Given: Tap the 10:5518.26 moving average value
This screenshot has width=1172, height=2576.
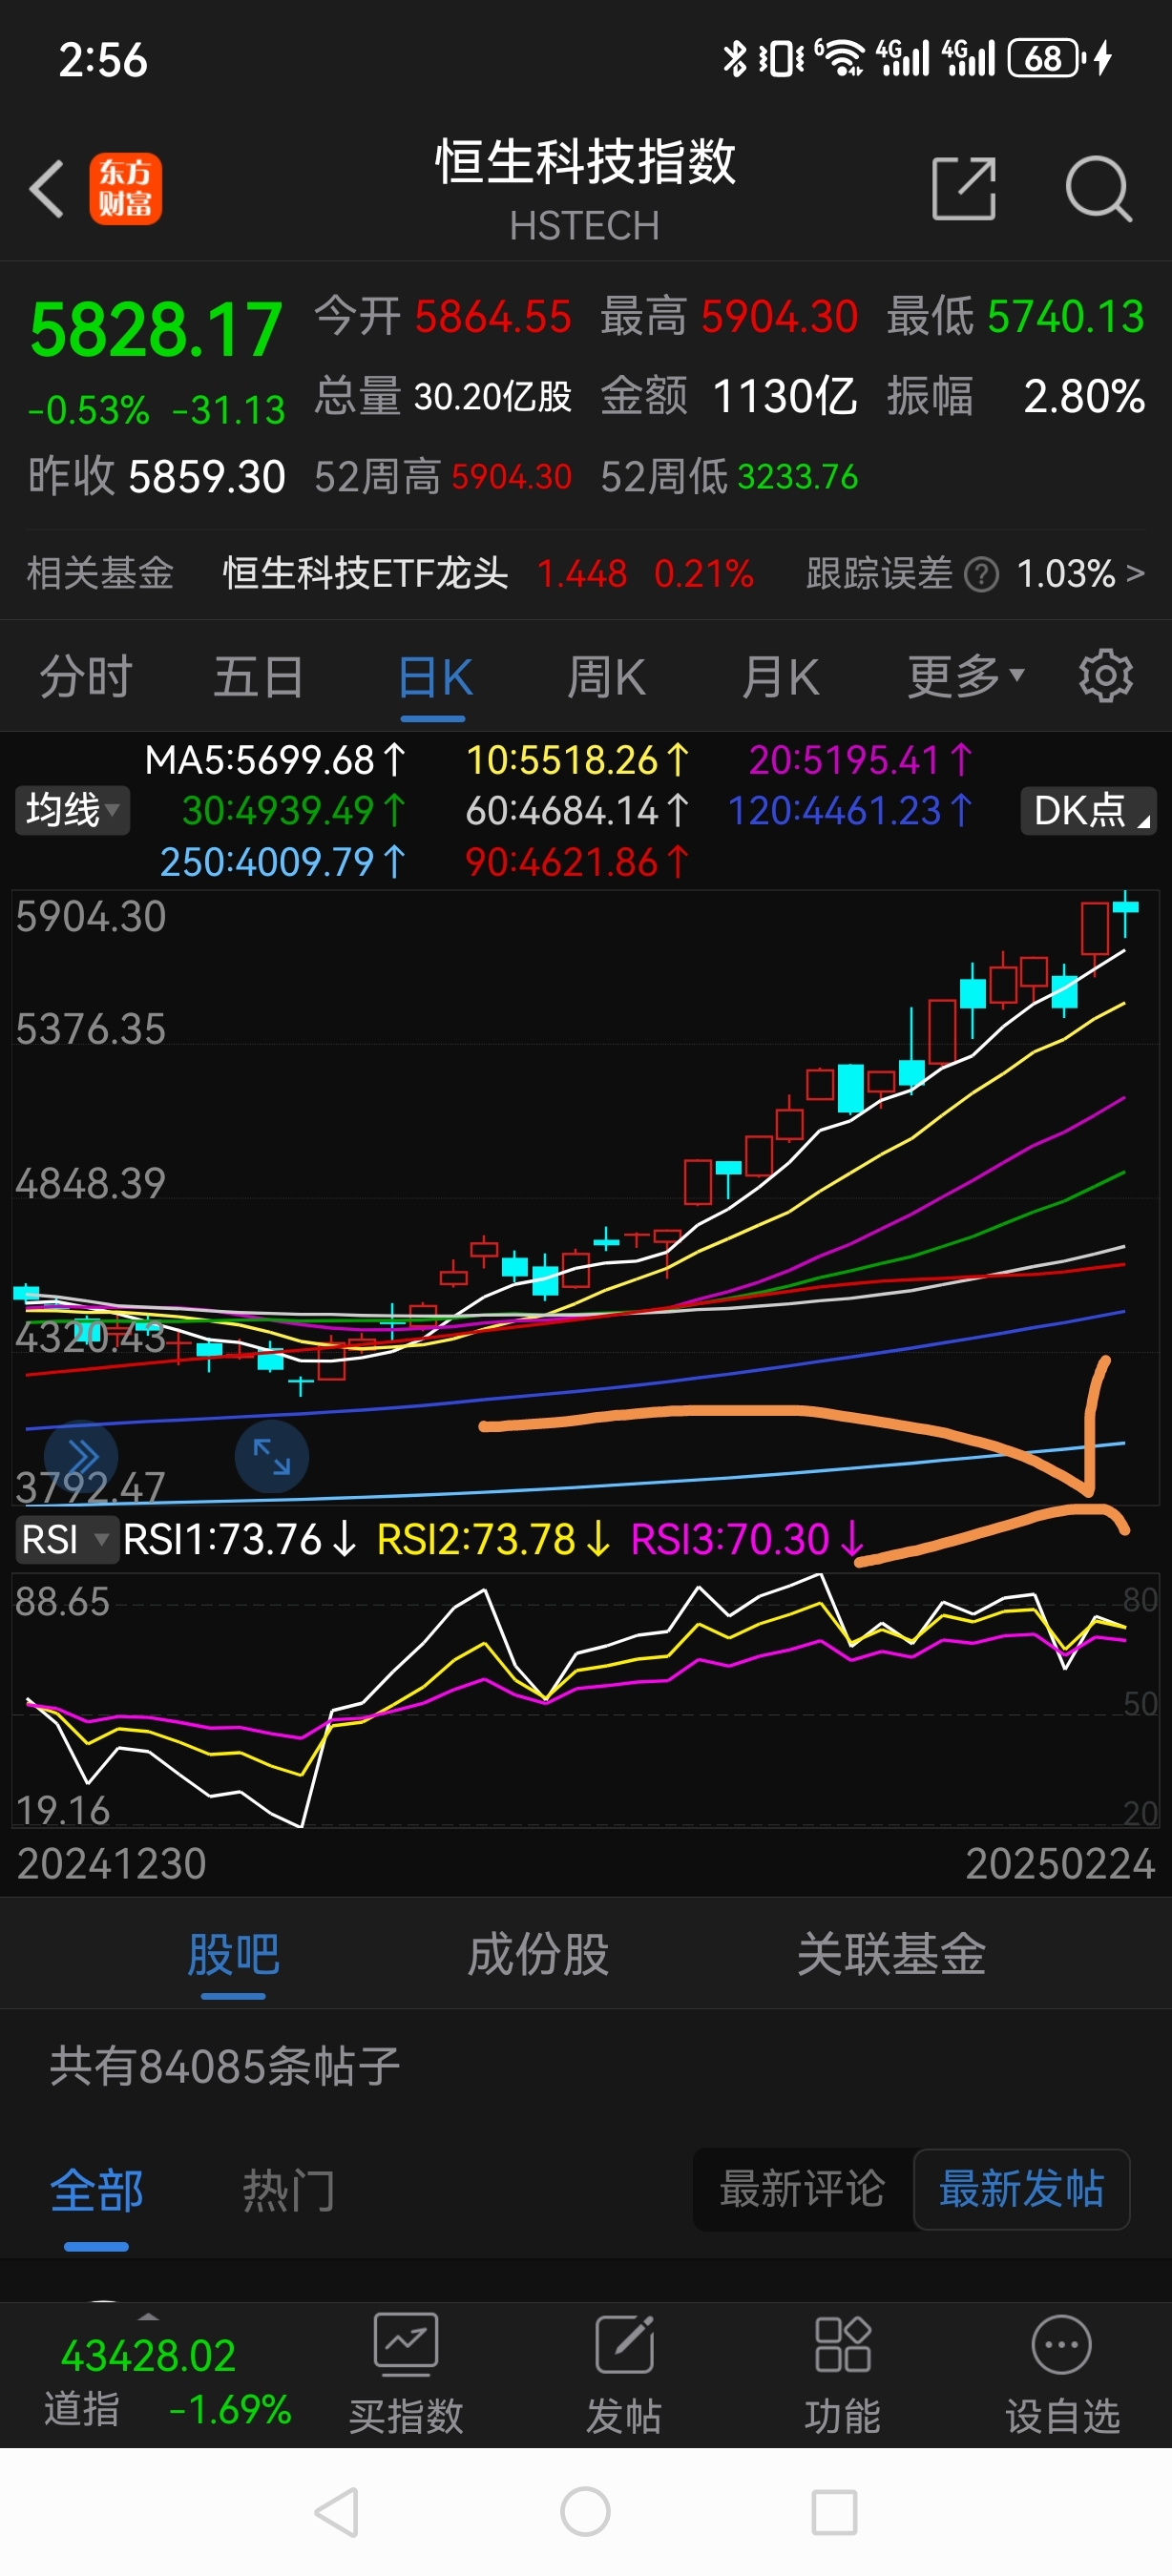Looking at the screenshot, I should click(x=577, y=760).
